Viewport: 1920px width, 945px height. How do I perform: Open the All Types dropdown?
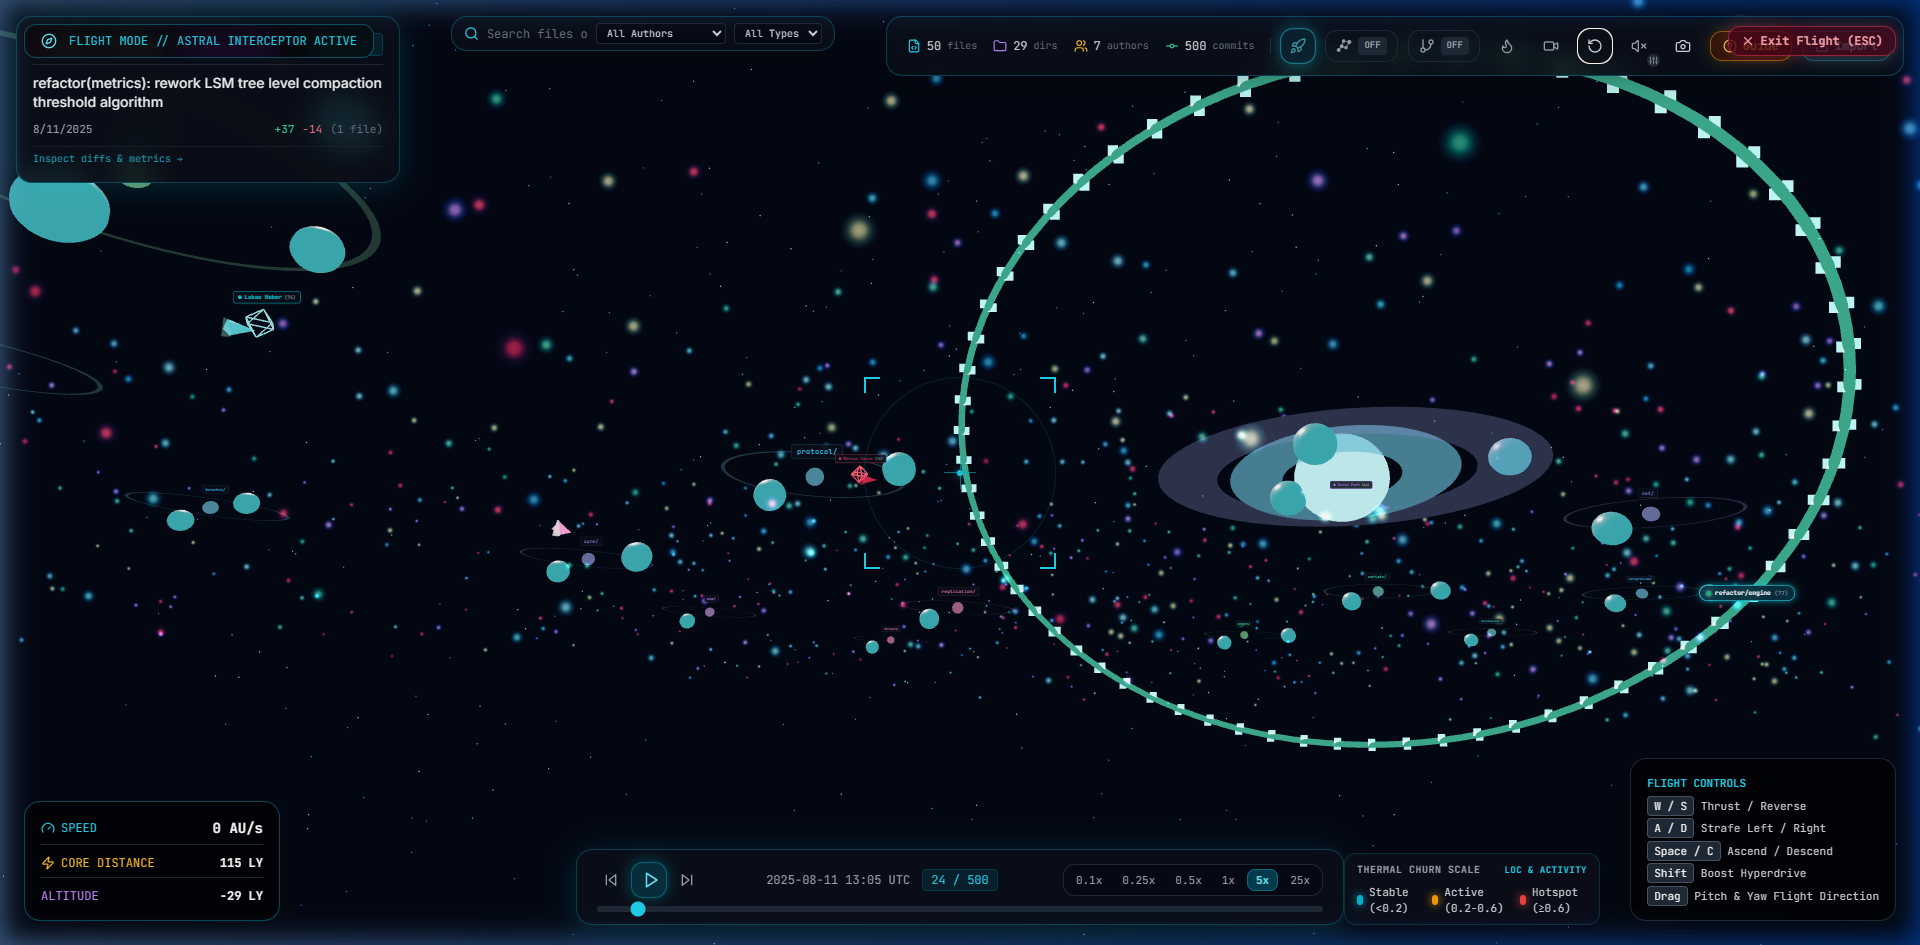click(778, 34)
